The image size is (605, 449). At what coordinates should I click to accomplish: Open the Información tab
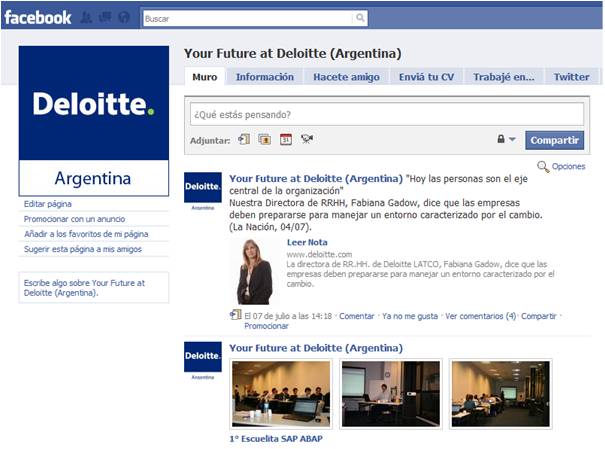(265, 77)
